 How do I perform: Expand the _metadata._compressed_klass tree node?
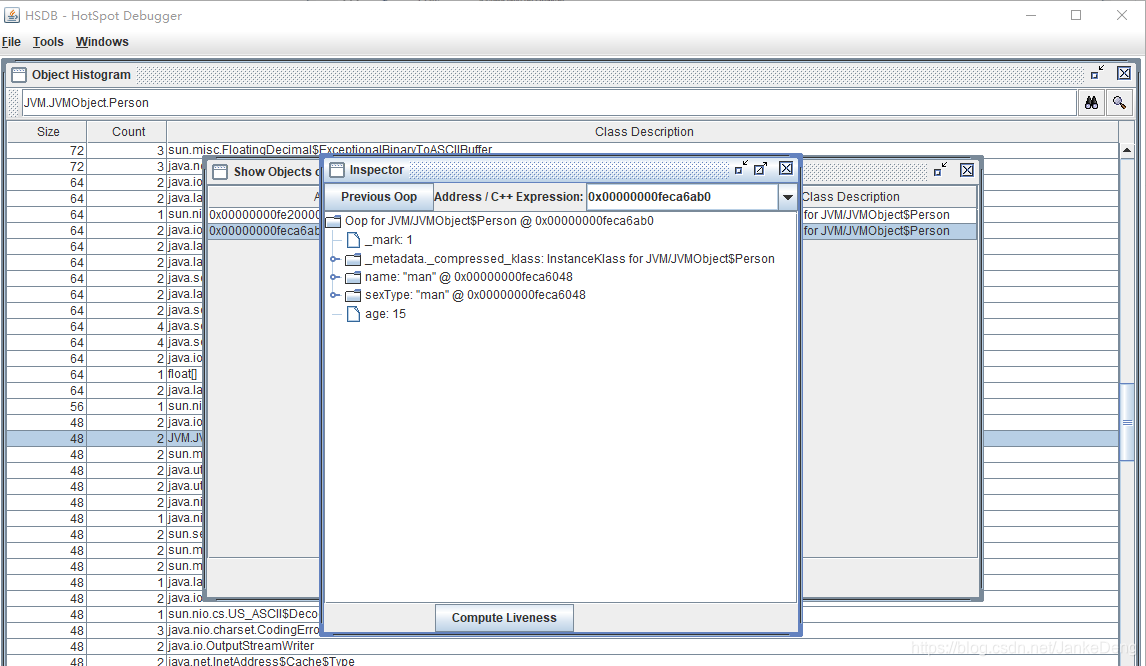click(333, 259)
